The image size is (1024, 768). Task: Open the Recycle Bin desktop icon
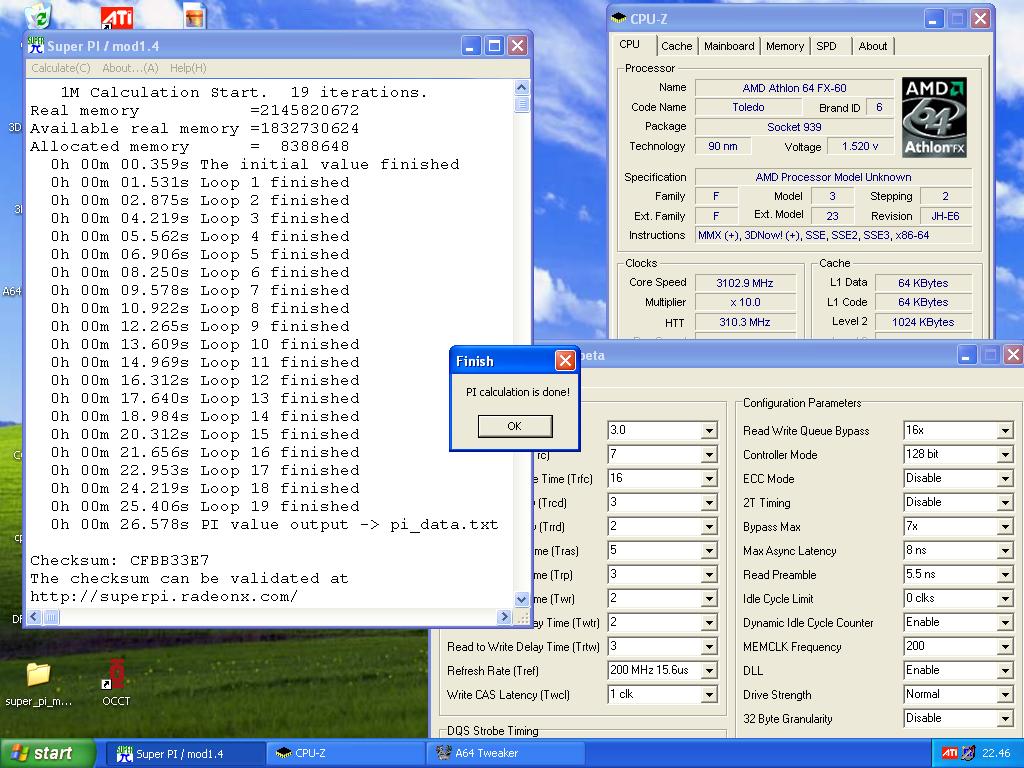39,16
